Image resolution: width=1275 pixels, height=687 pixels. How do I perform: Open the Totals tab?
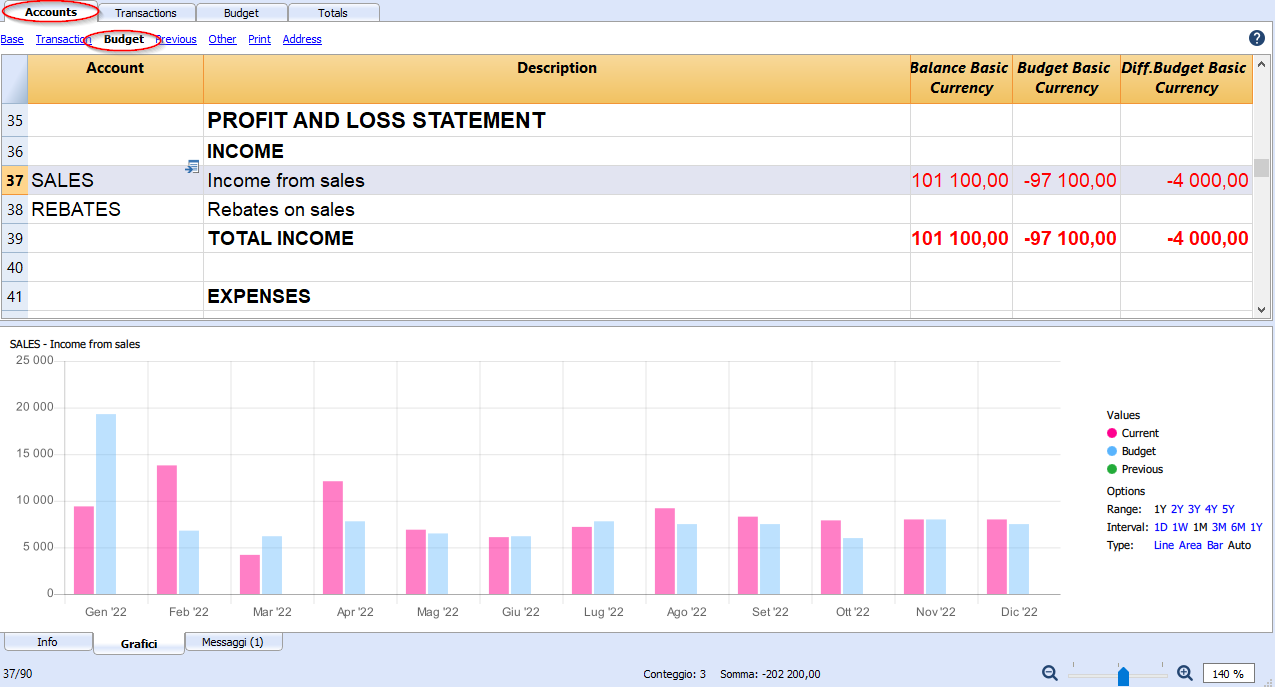click(333, 13)
